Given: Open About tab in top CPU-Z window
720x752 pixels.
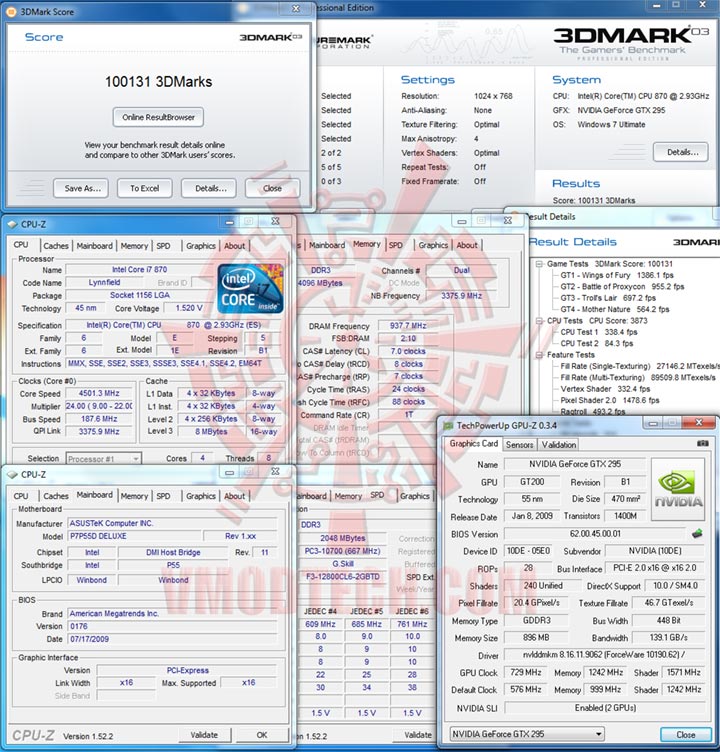Looking at the screenshot, I should click(x=234, y=246).
